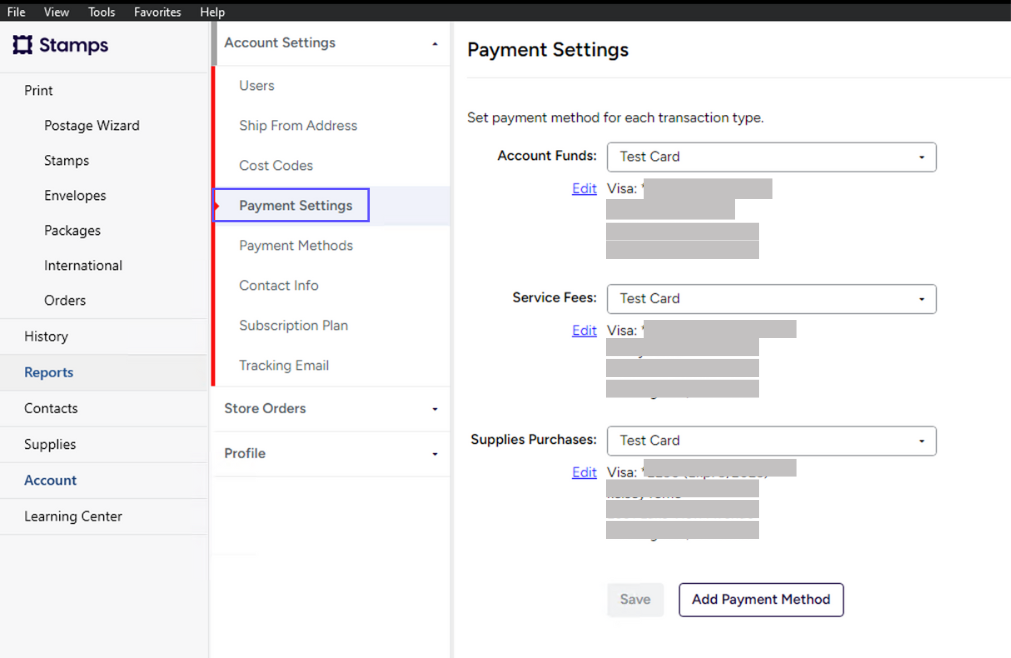Open Cost Codes settings
Screen dimensions: 1011x658
276,166
